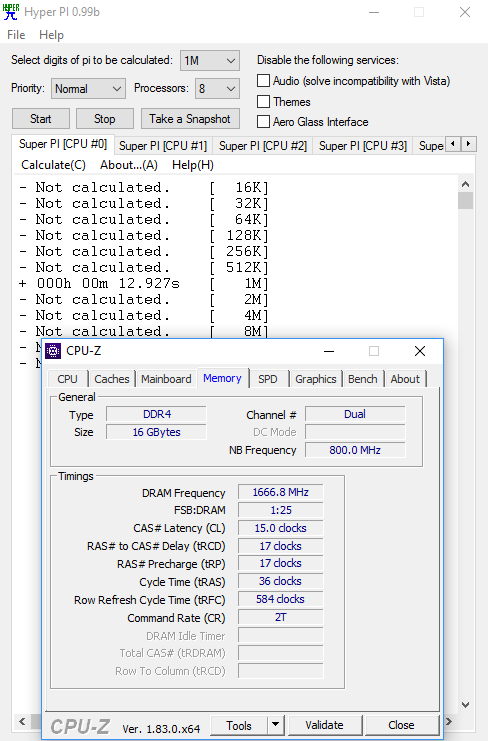Toggle Aero Glass Interface checkbox
This screenshot has height=741, width=488.
coord(264,122)
